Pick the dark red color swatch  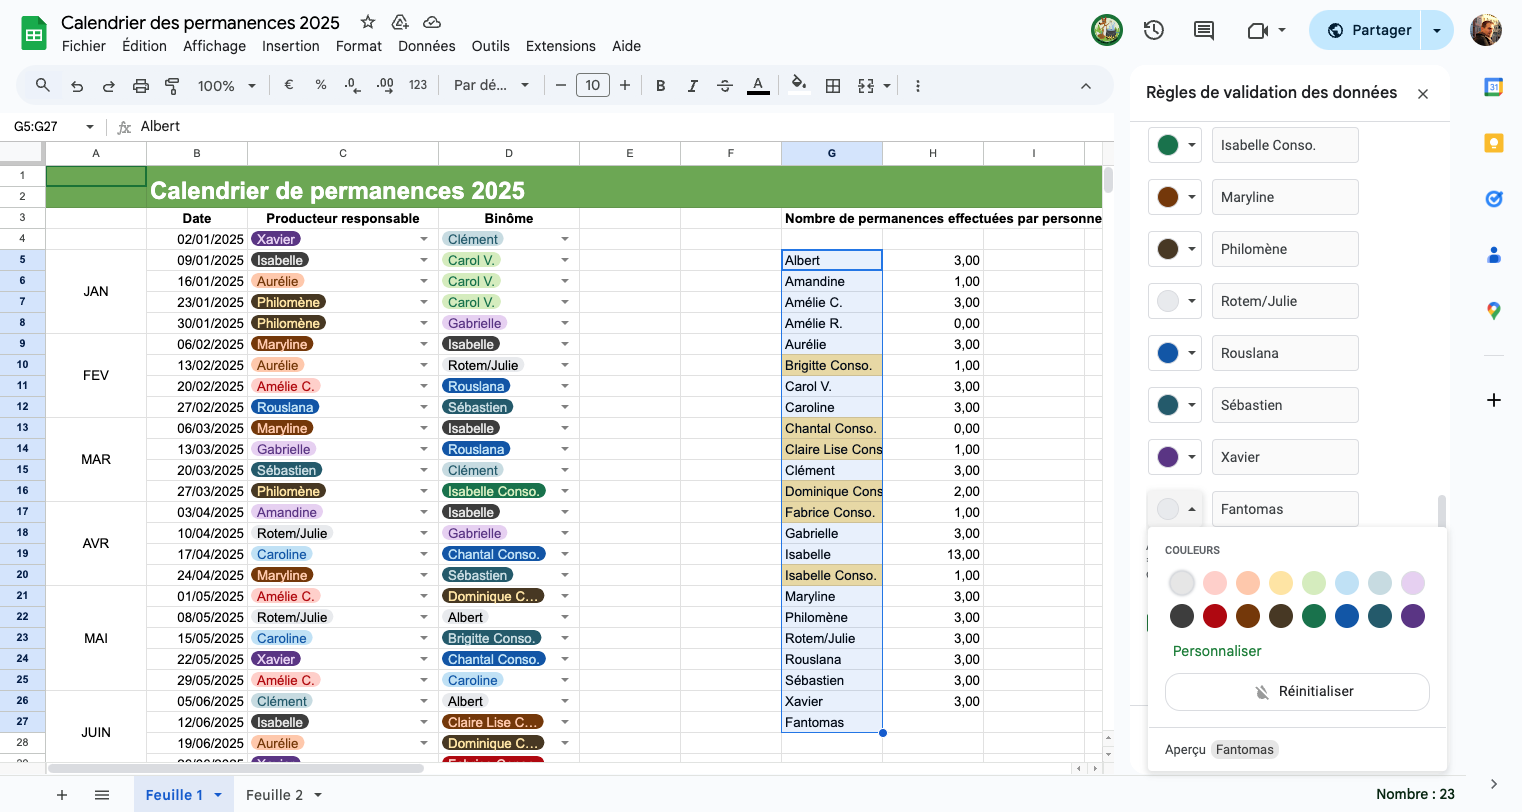pos(1215,616)
